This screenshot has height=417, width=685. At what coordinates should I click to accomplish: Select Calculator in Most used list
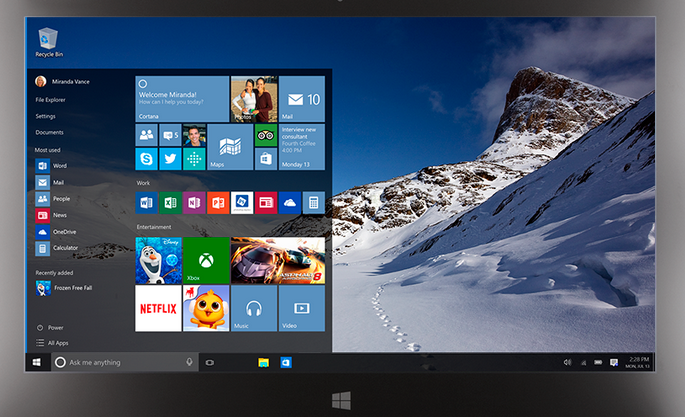pos(57,248)
